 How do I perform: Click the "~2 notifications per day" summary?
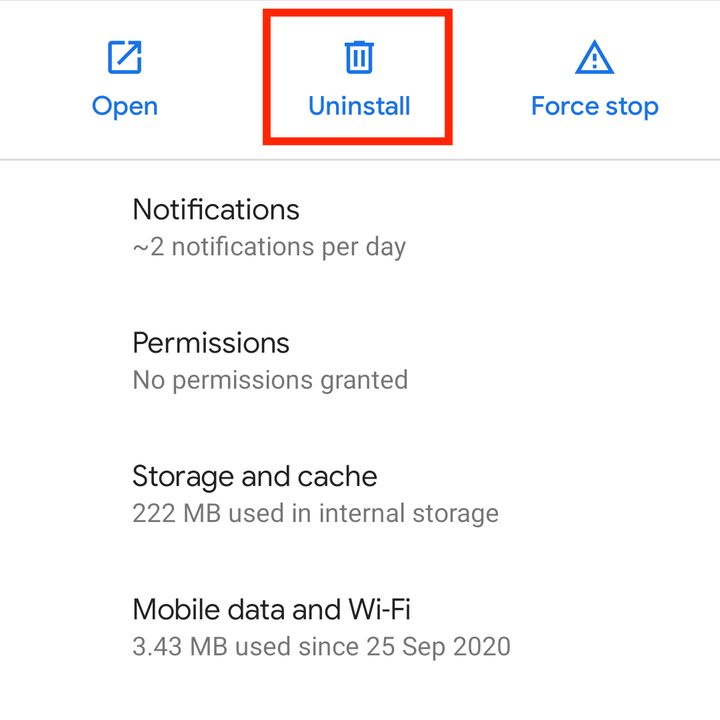[269, 247]
